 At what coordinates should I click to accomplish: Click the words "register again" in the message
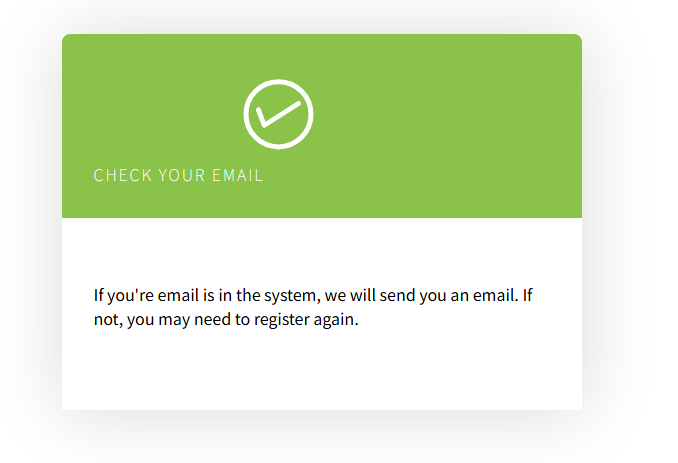pos(306,320)
